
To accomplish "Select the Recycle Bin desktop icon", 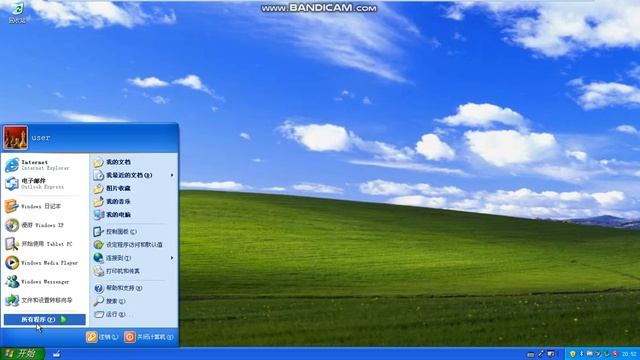I will tap(17, 12).
